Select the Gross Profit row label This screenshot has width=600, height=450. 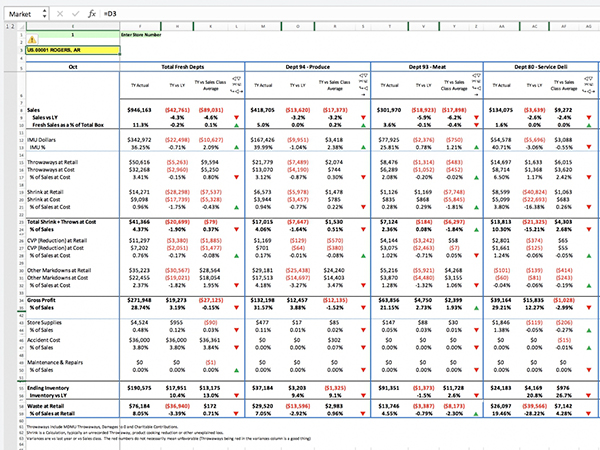(41, 300)
